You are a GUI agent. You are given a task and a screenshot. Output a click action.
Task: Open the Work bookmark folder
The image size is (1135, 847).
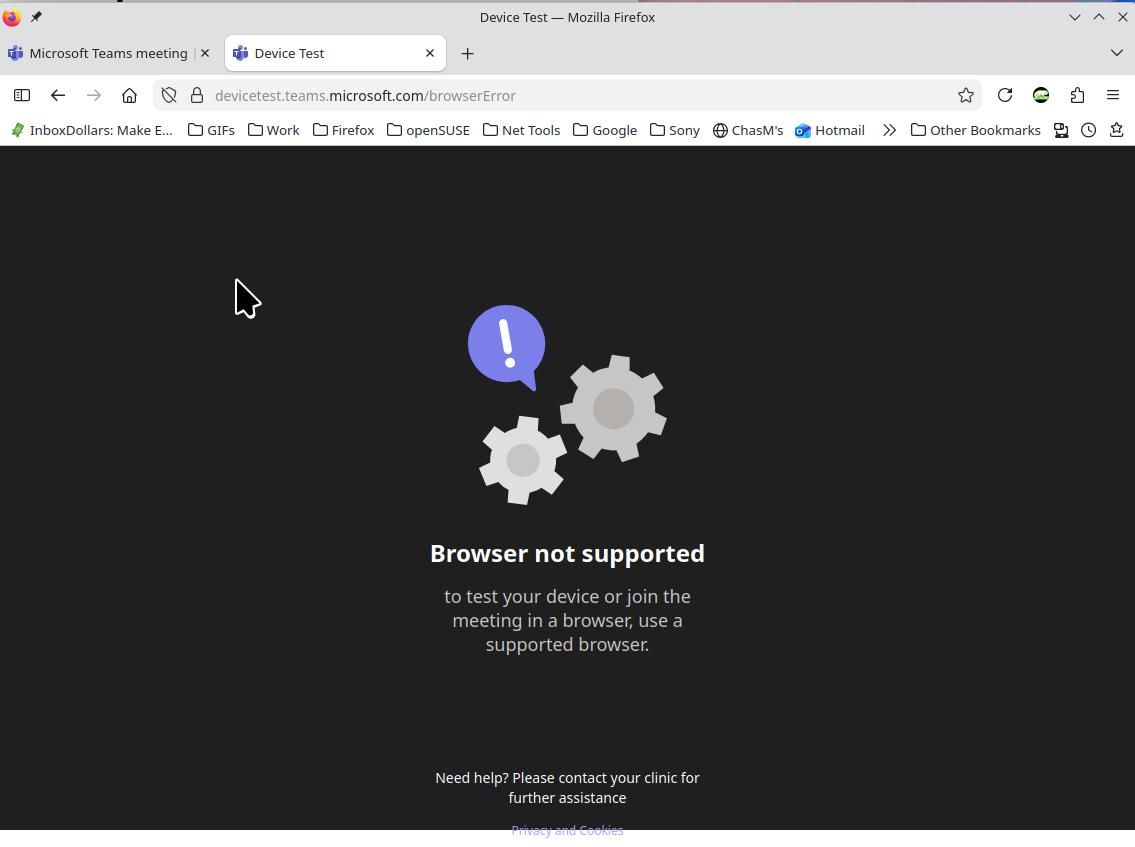pyautogui.click(x=274, y=130)
